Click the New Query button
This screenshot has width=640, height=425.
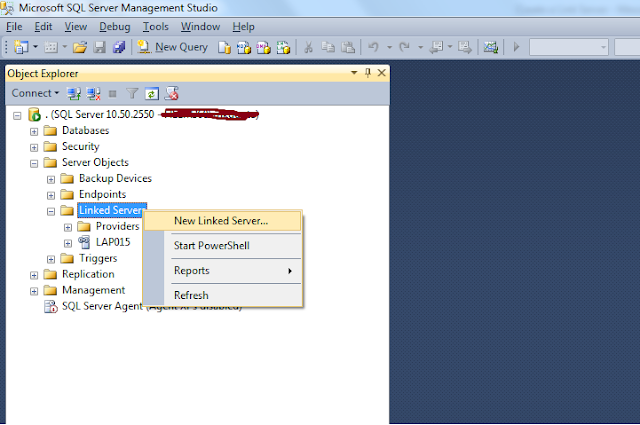tap(173, 47)
